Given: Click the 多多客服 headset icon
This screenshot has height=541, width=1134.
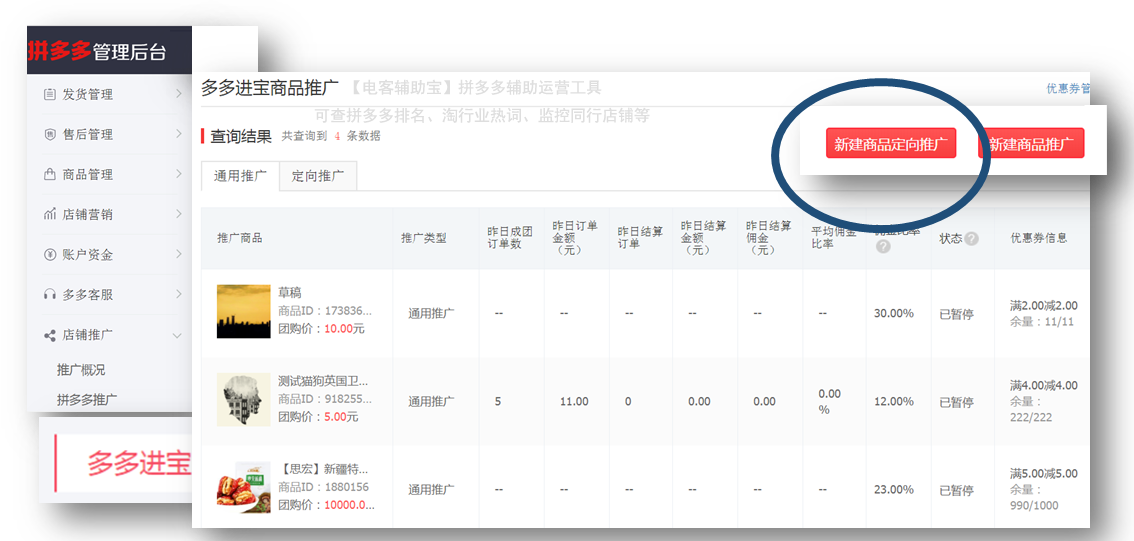Looking at the screenshot, I should pyautogui.click(x=49, y=294).
